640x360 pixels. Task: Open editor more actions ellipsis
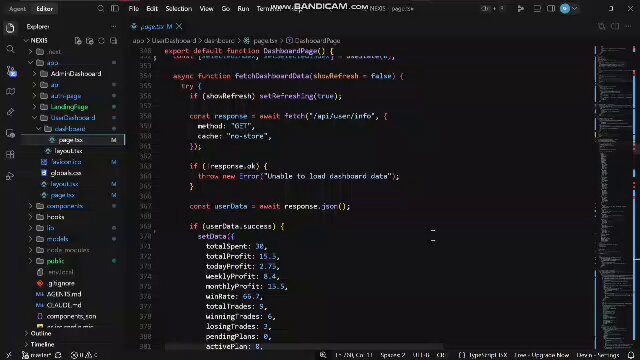pyautogui.click(x=628, y=27)
